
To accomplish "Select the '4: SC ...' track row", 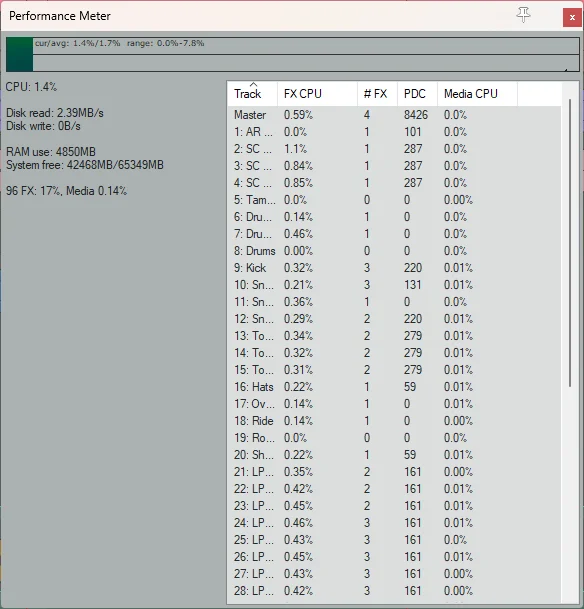I will tap(394, 183).
